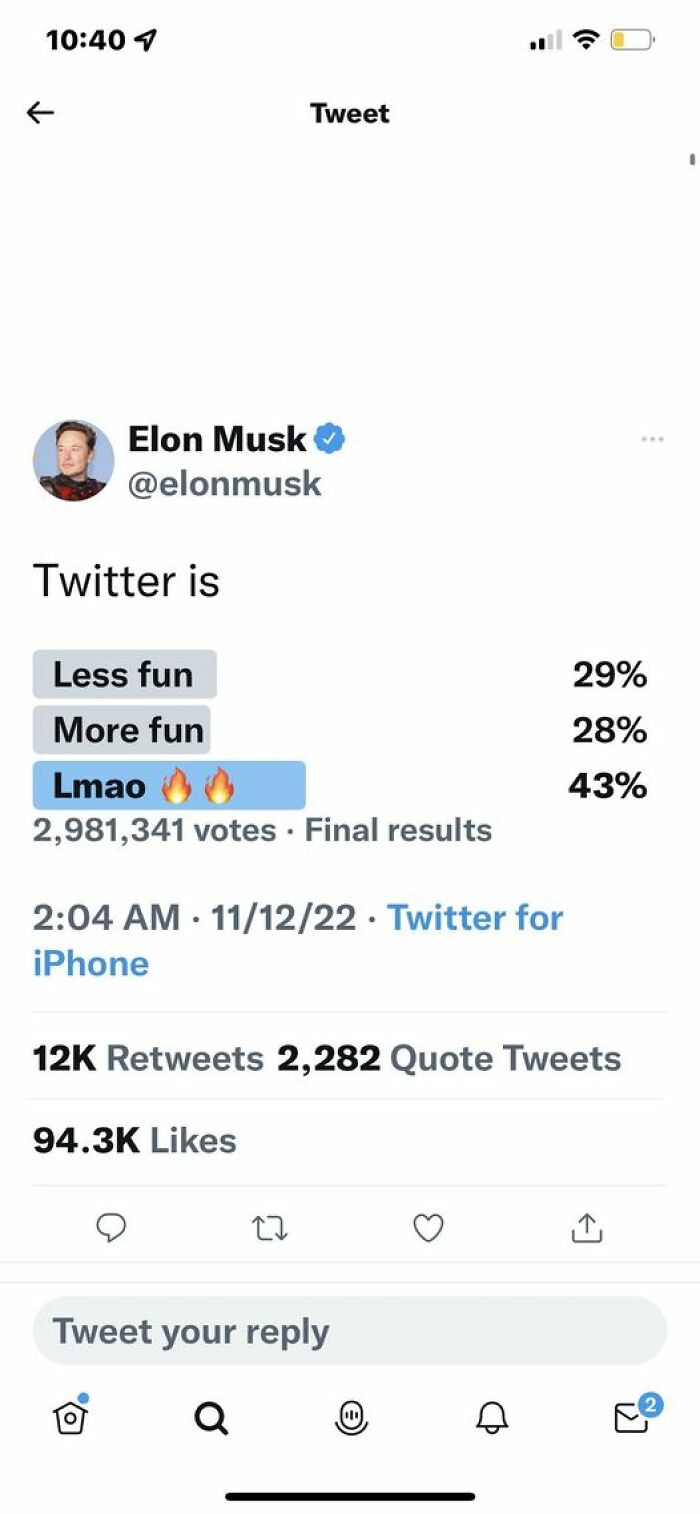Tap the Elon Musk profile picture
Viewport: 700px width, 1514px height.
click(x=74, y=460)
